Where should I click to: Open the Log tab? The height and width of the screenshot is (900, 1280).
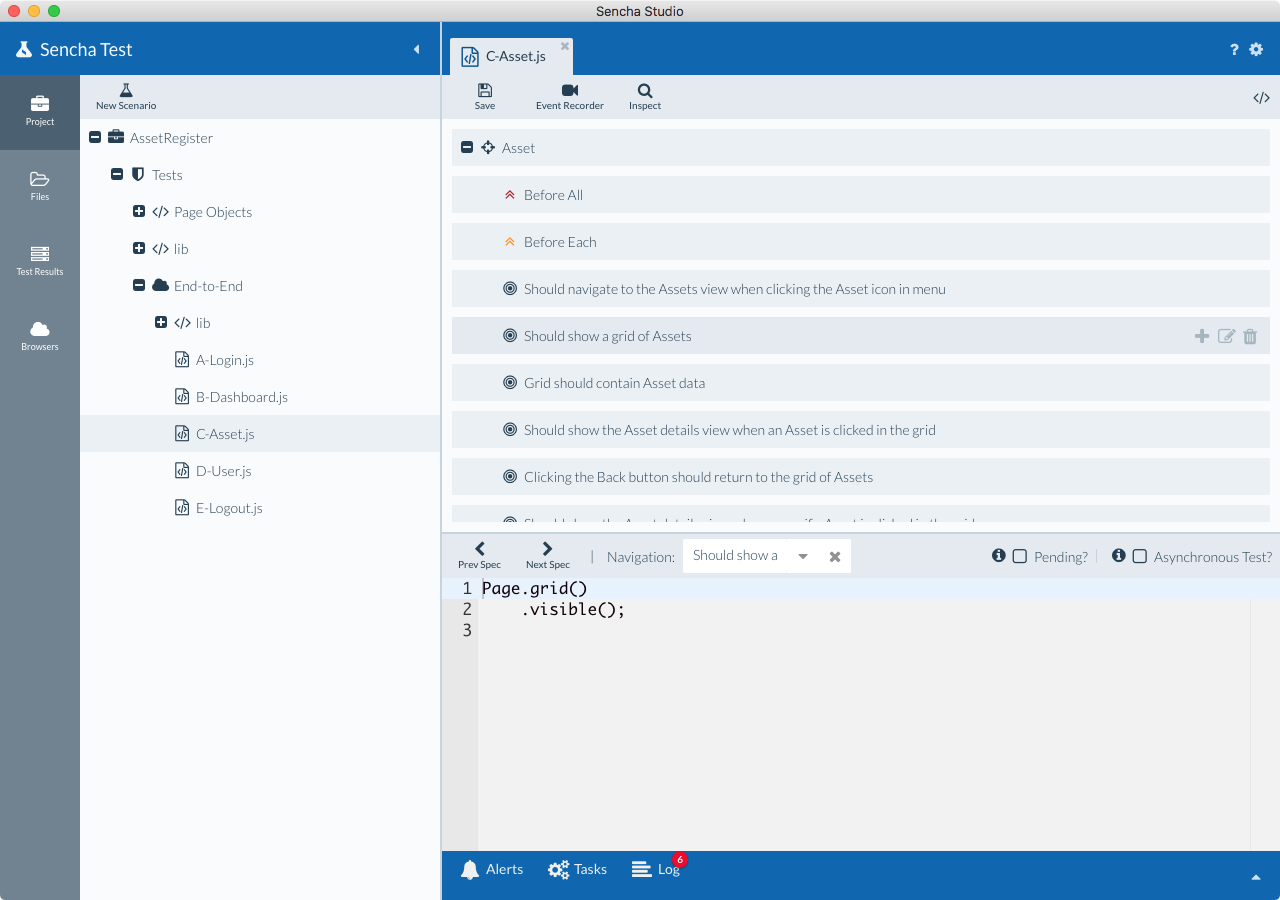pyautogui.click(x=657, y=870)
